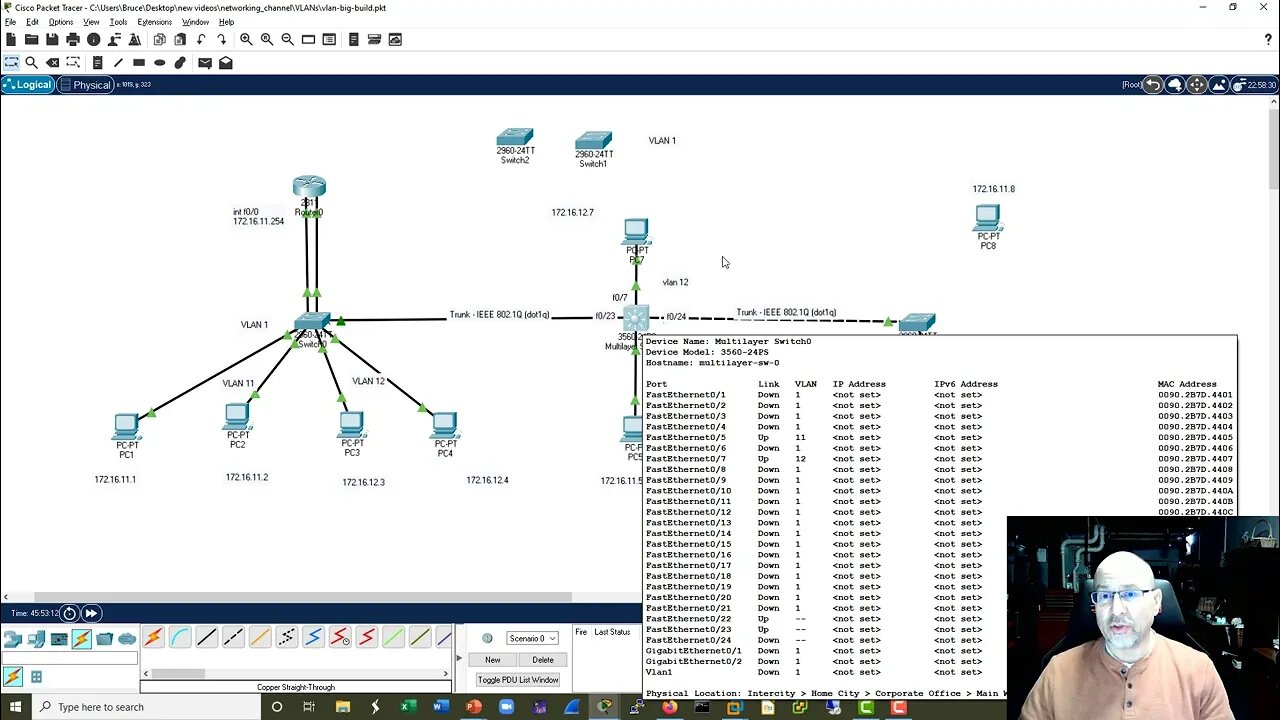Click the Back navigation arrow near Root
Image resolution: width=1280 pixels, height=720 pixels.
pyautogui.click(x=1153, y=85)
